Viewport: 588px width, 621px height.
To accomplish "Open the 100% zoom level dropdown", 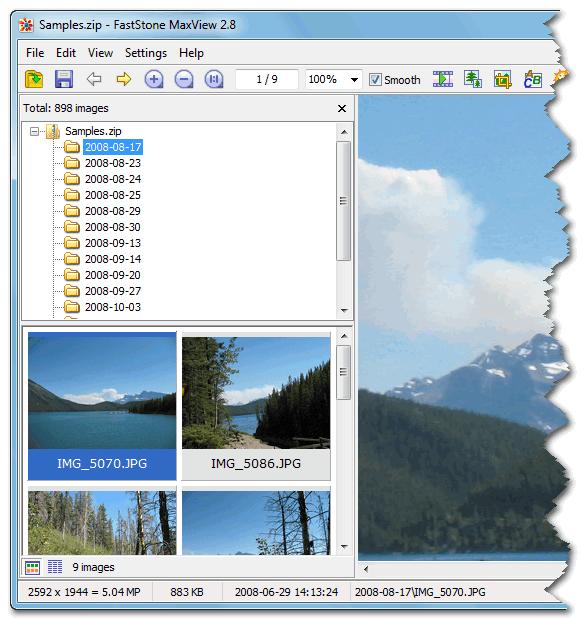I will tap(354, 80).
